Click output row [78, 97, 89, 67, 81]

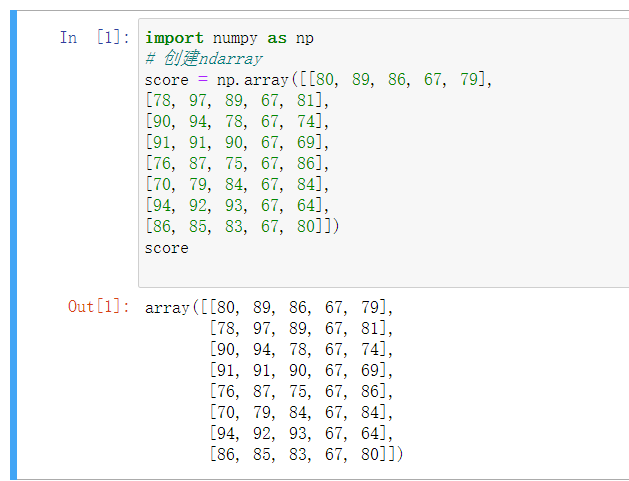[x=301, y=328]
